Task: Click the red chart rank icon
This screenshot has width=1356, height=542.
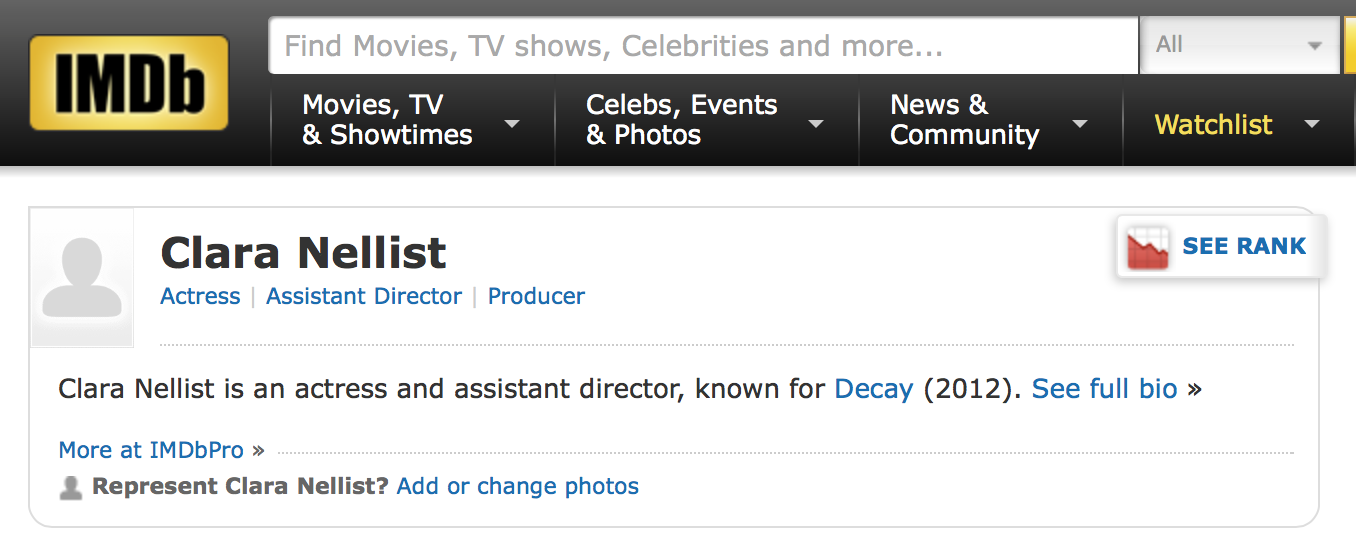Action: [x=1148, y=248]
